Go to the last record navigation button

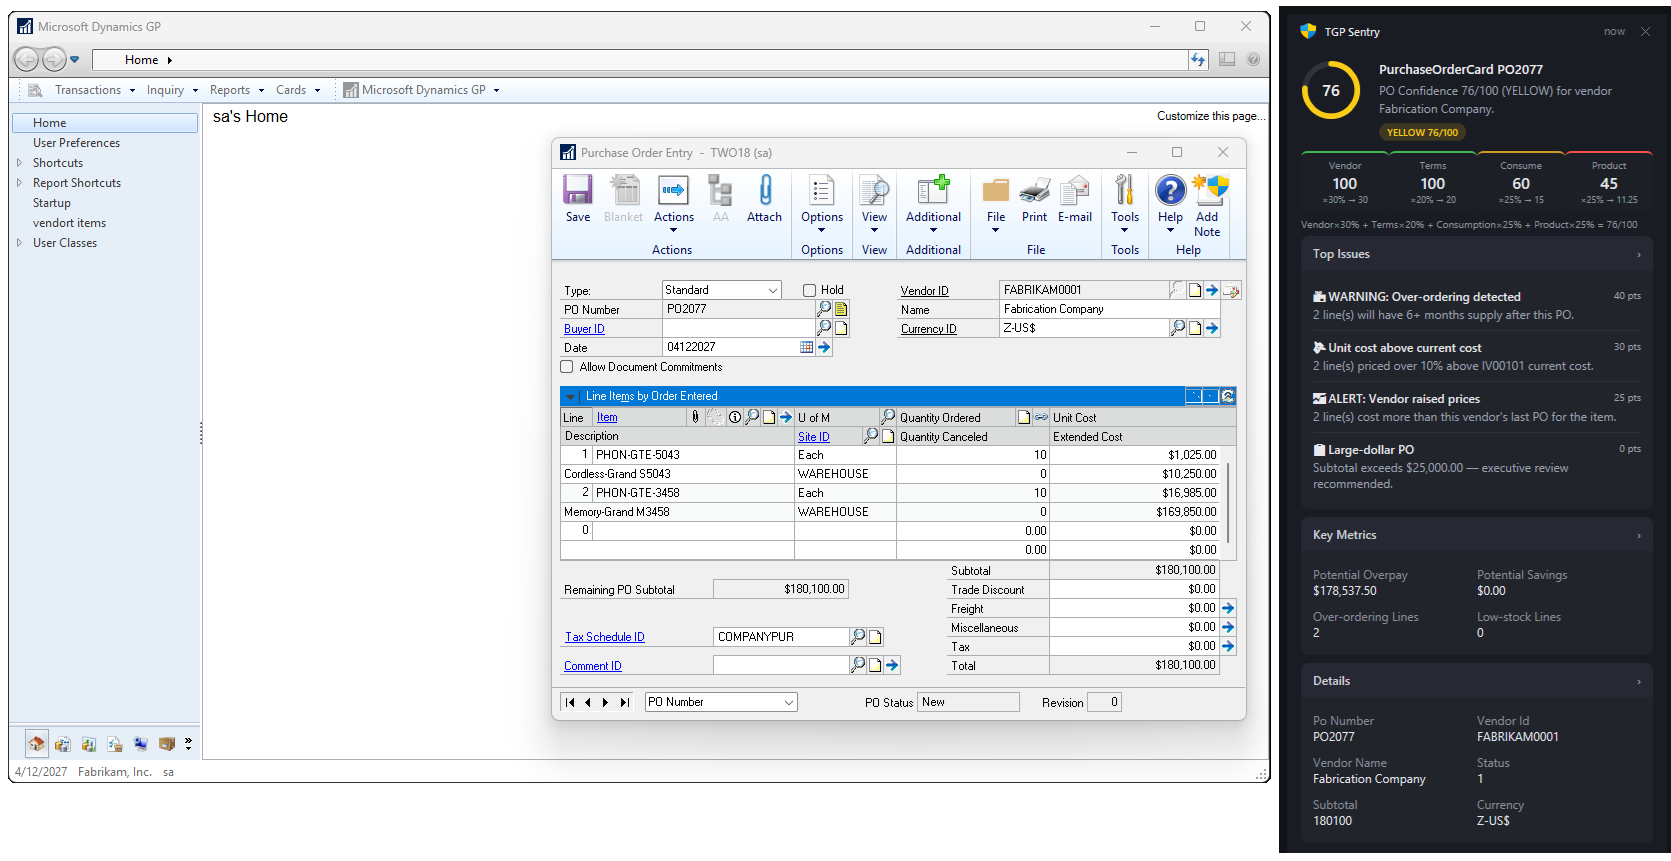[x=624, y=702]
